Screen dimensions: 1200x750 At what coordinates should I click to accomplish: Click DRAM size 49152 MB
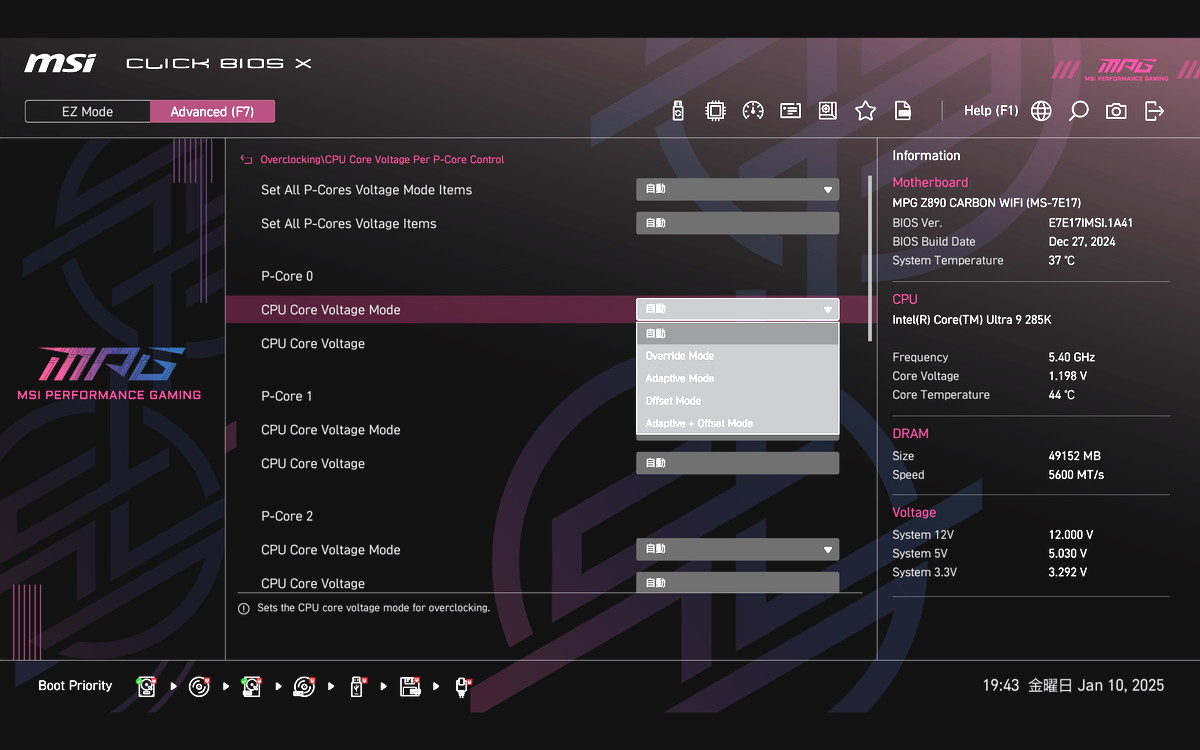(x=1074, y=456)
